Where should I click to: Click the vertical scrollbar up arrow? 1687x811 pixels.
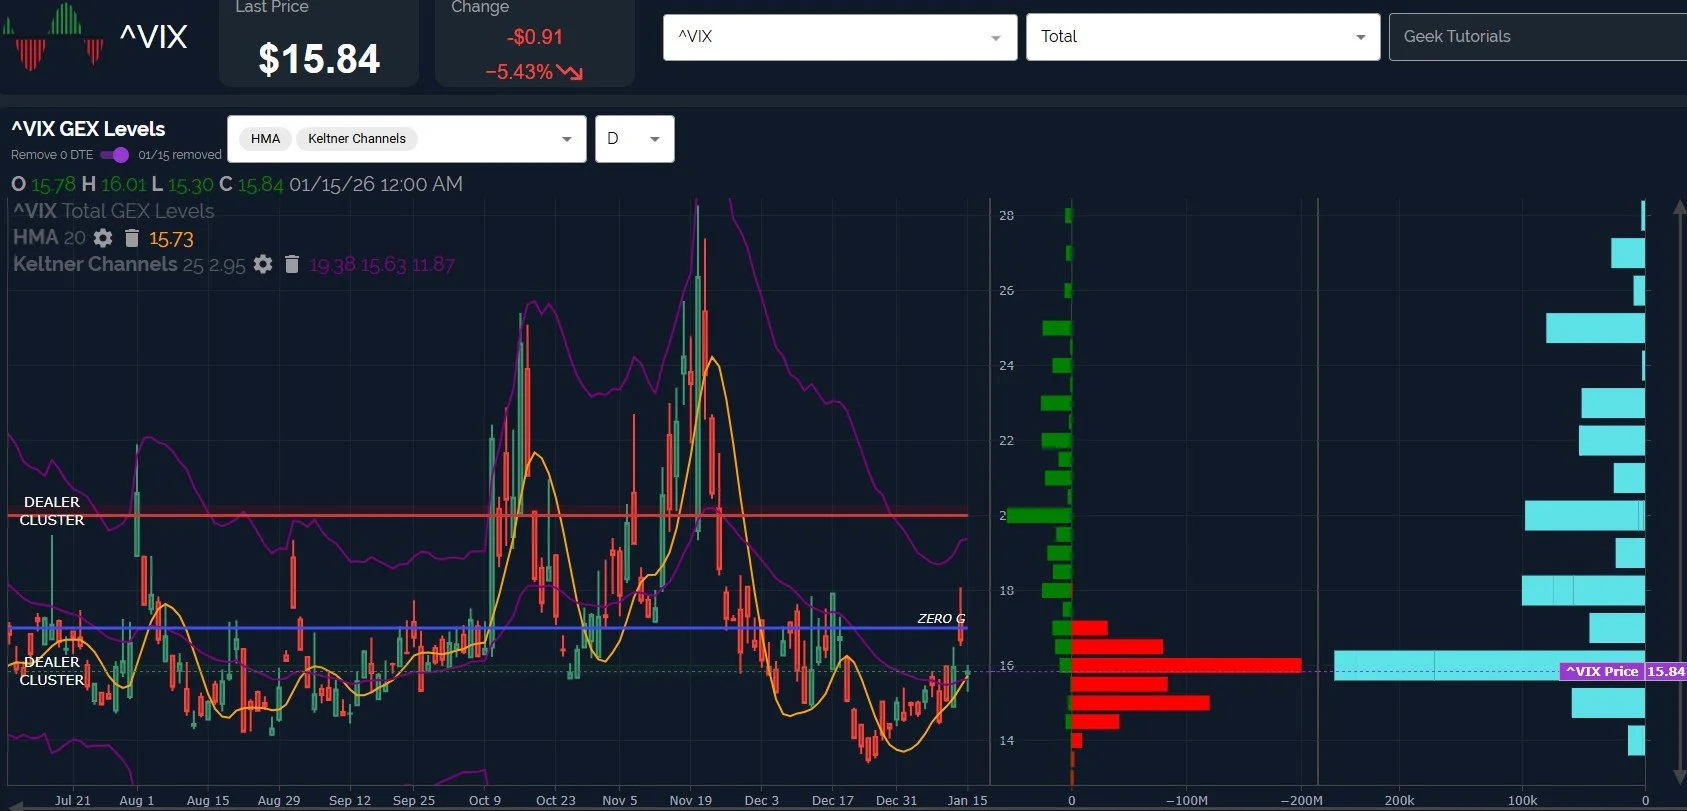(1678, 208)
